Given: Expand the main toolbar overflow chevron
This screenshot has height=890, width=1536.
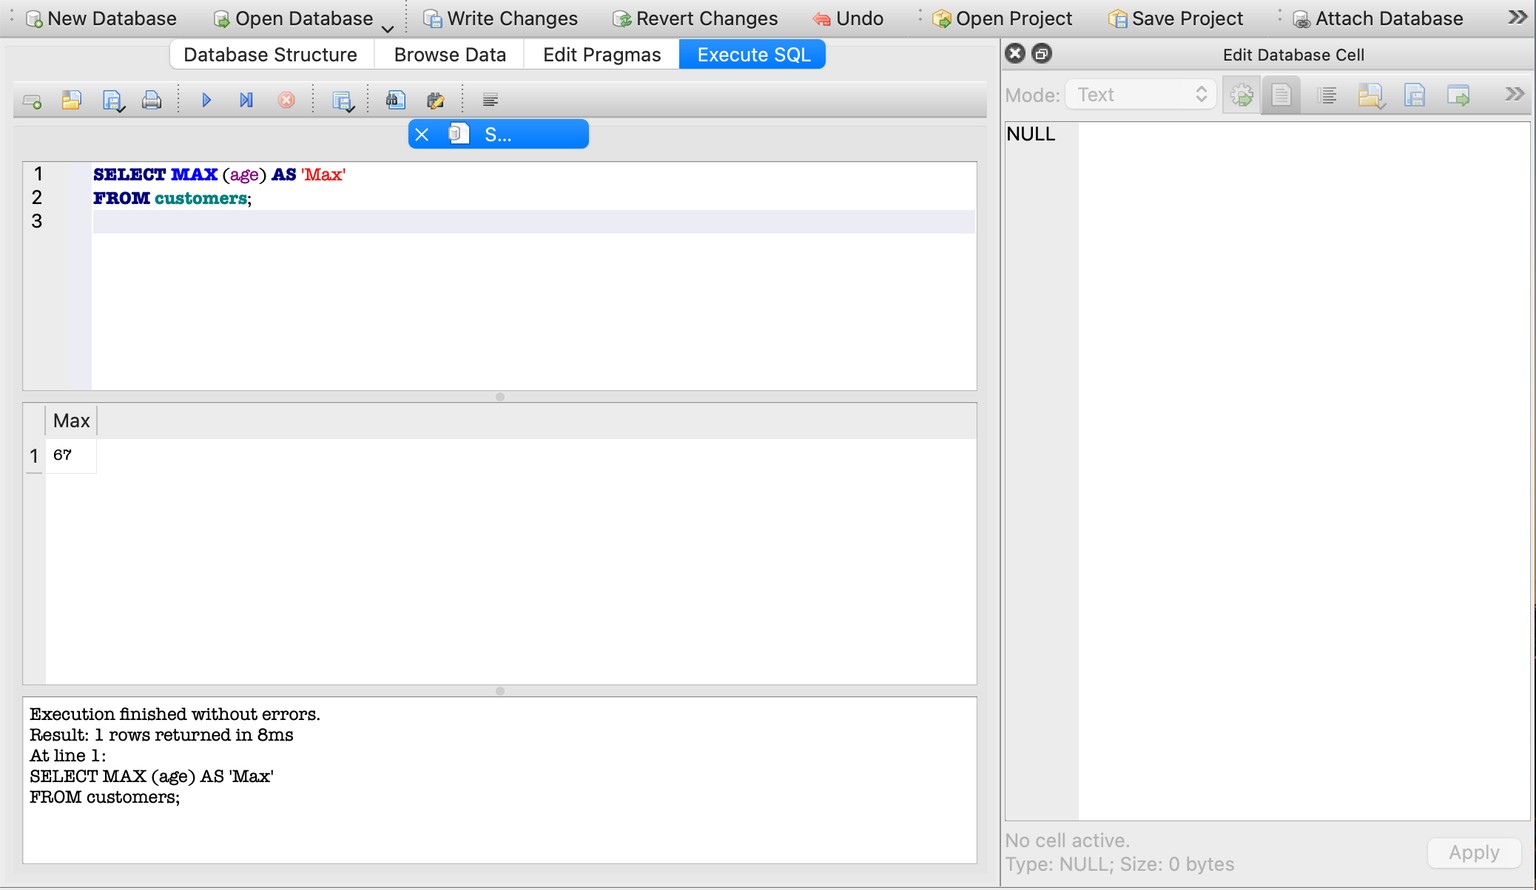Looking at the screenshot, I should (1517, 18).
